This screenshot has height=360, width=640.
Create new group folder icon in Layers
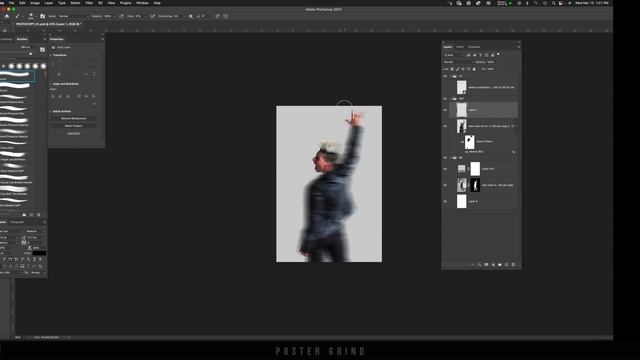point(500,264)
